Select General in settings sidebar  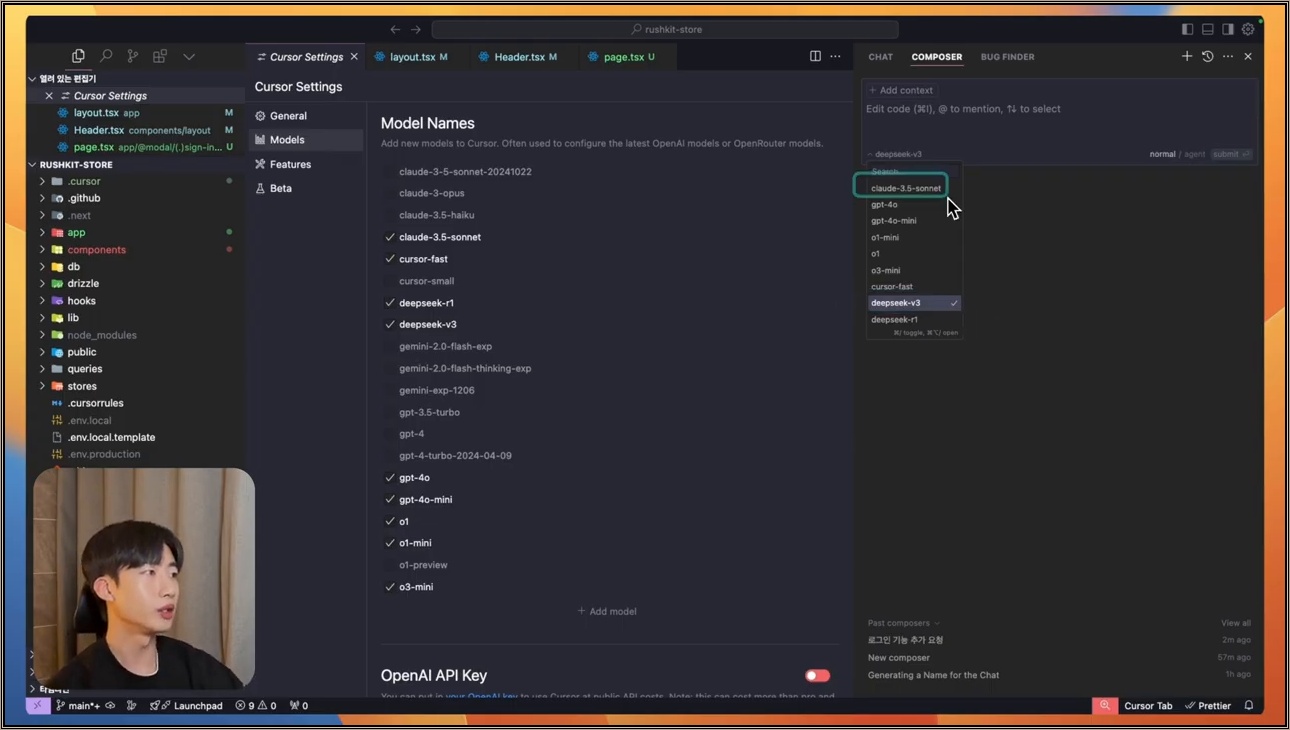[306, 116]
